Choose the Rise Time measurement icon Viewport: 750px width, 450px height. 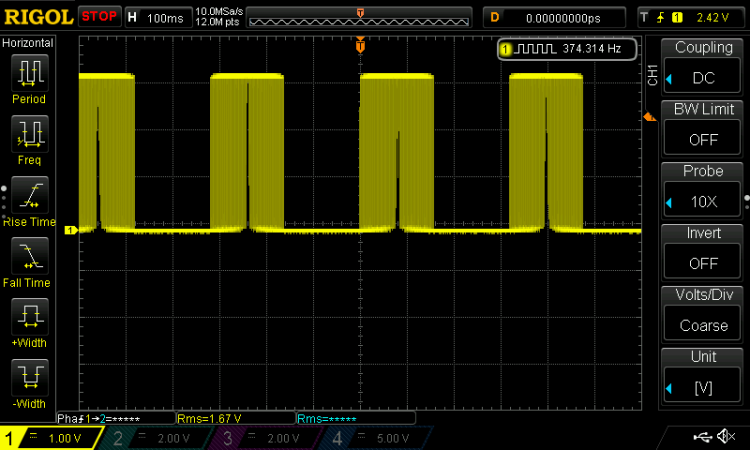[x=30, y=195]
